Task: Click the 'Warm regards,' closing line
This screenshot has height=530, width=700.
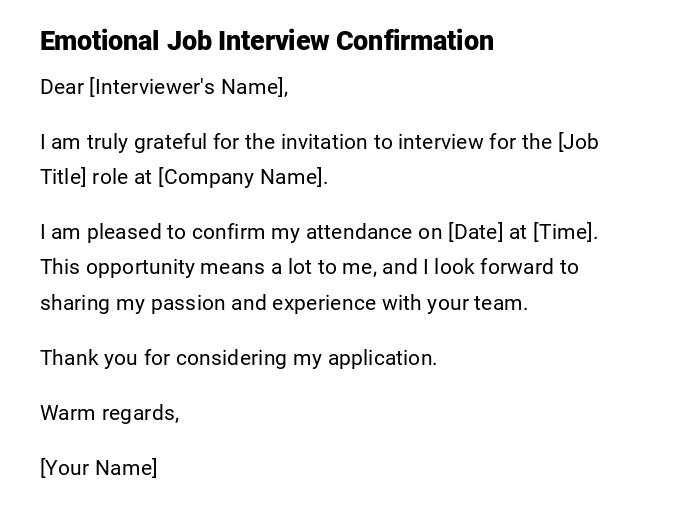Action: [110, 413]
